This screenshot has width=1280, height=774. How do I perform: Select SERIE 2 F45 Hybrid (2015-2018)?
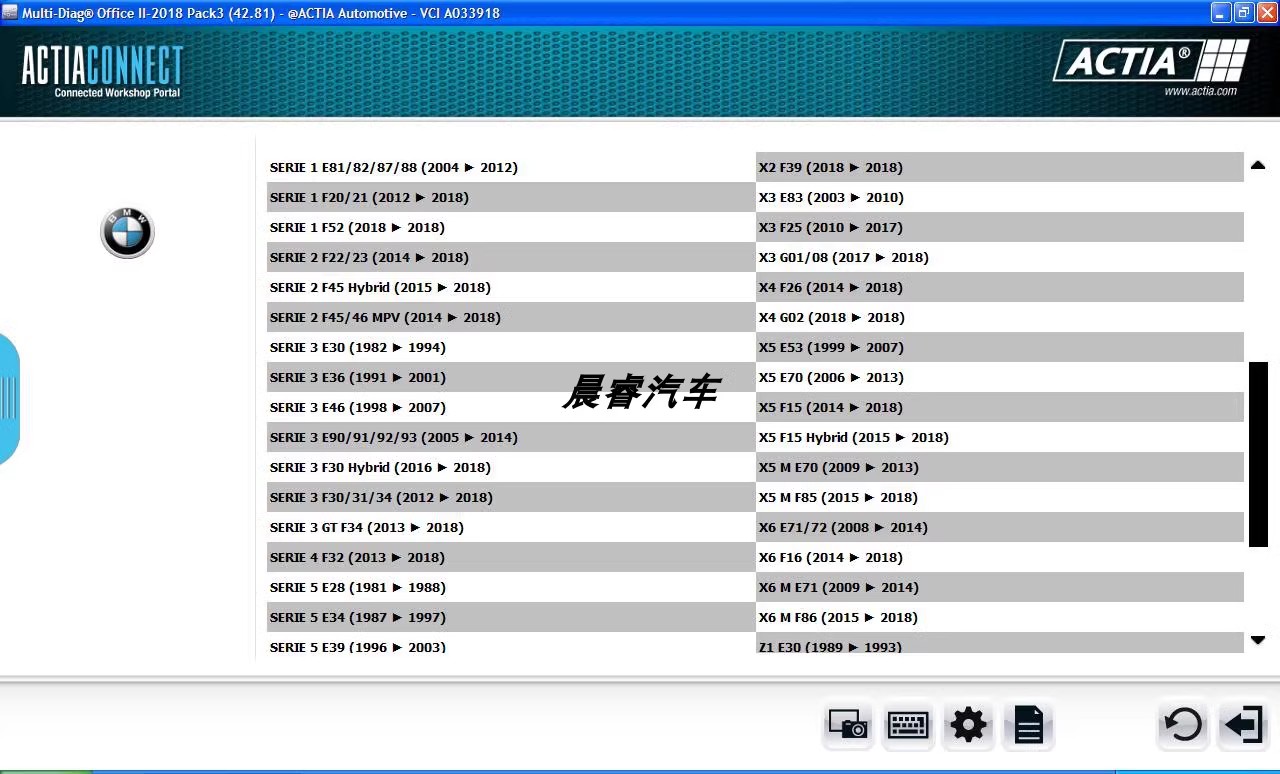(511, 287)
